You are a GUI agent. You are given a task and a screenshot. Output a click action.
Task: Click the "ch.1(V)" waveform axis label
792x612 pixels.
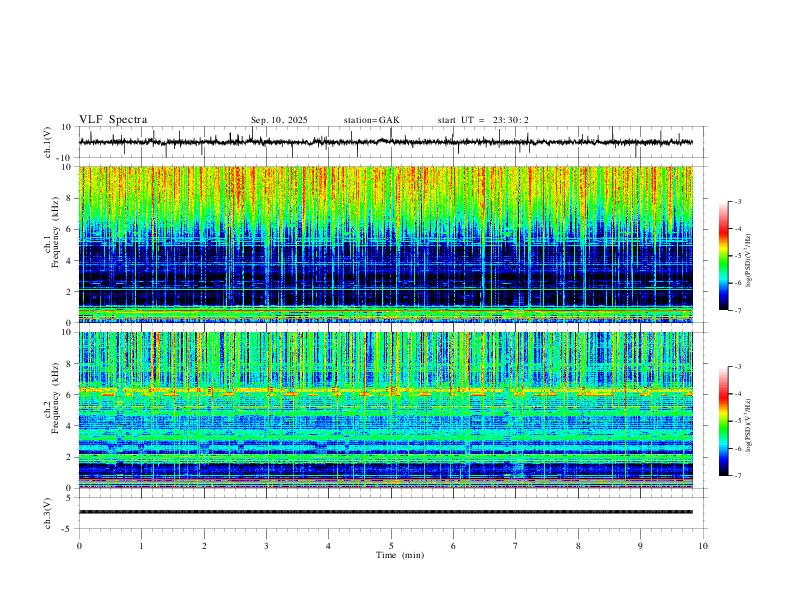48,142
